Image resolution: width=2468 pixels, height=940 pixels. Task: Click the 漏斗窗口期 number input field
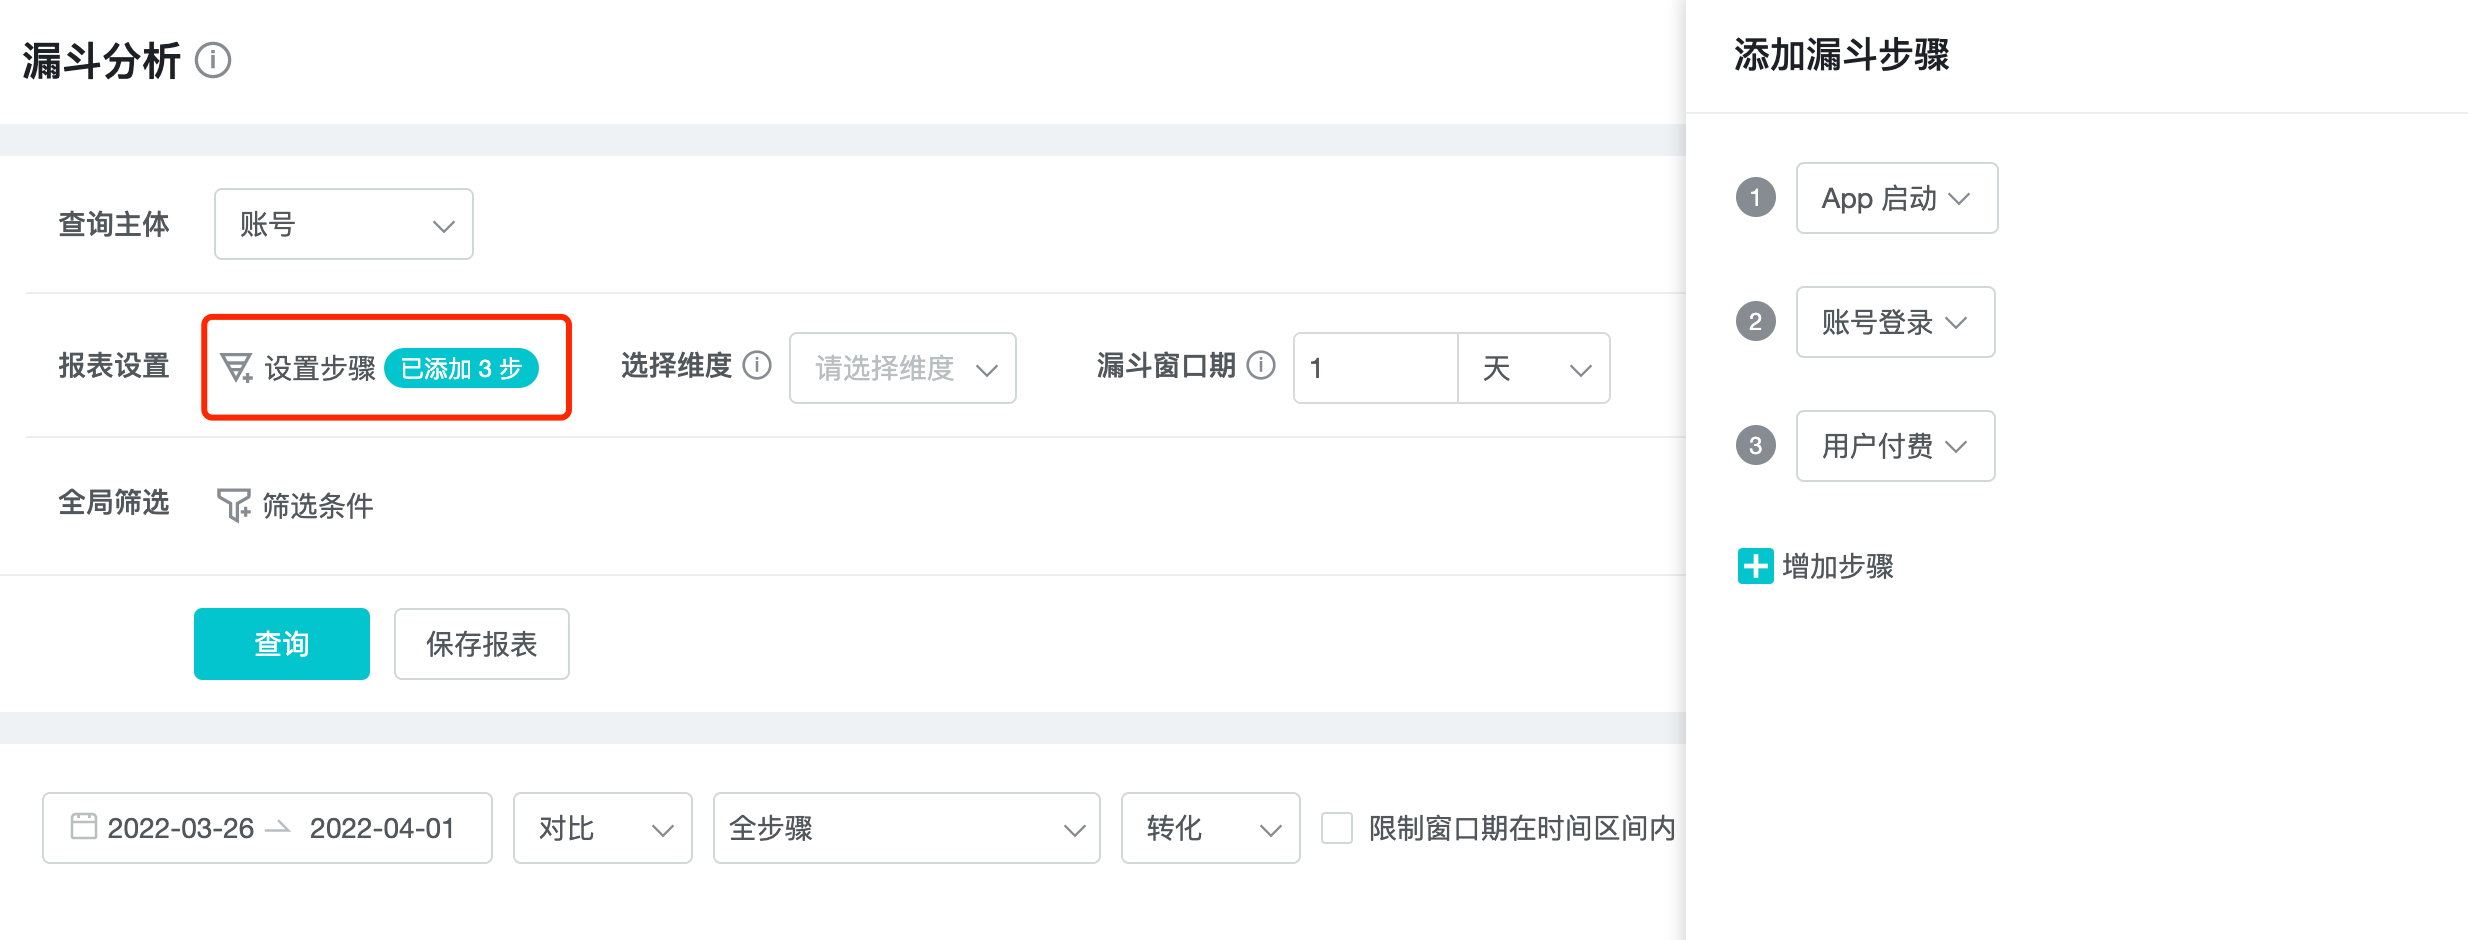(x=1375, y=368)
